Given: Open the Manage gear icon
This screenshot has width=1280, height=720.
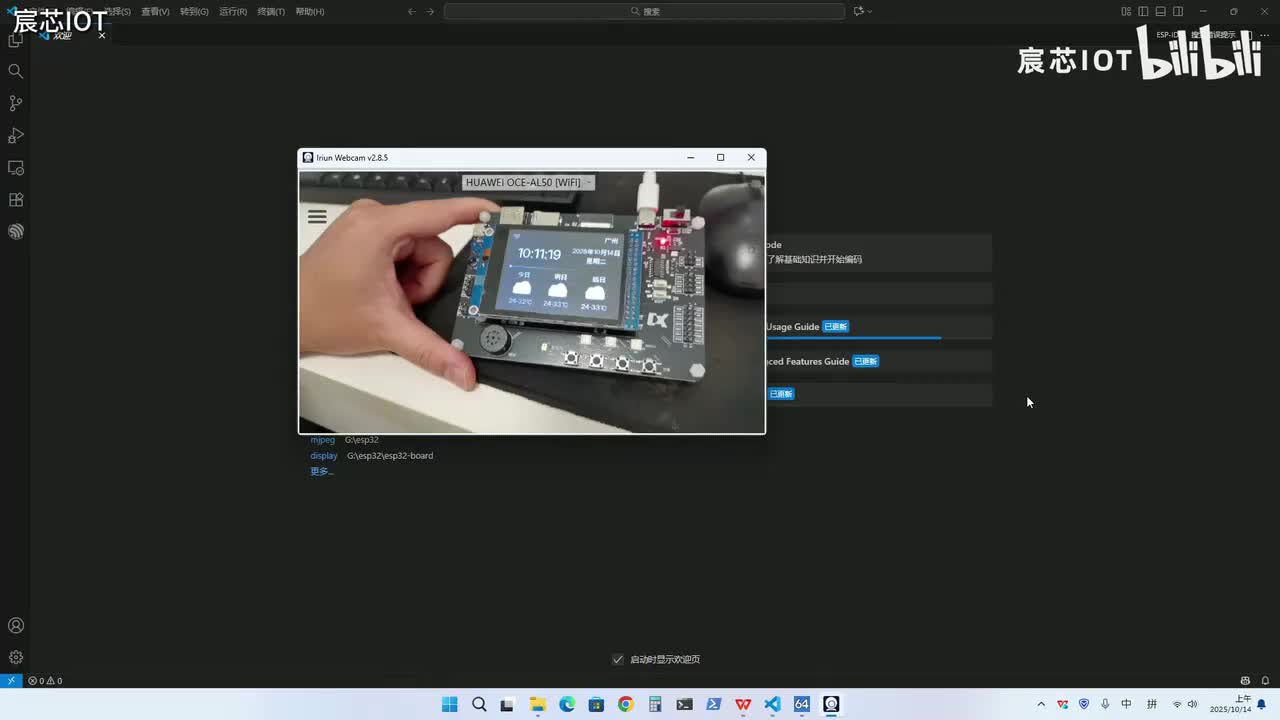Looking at the screenshot, I should (x=16, y=657).
